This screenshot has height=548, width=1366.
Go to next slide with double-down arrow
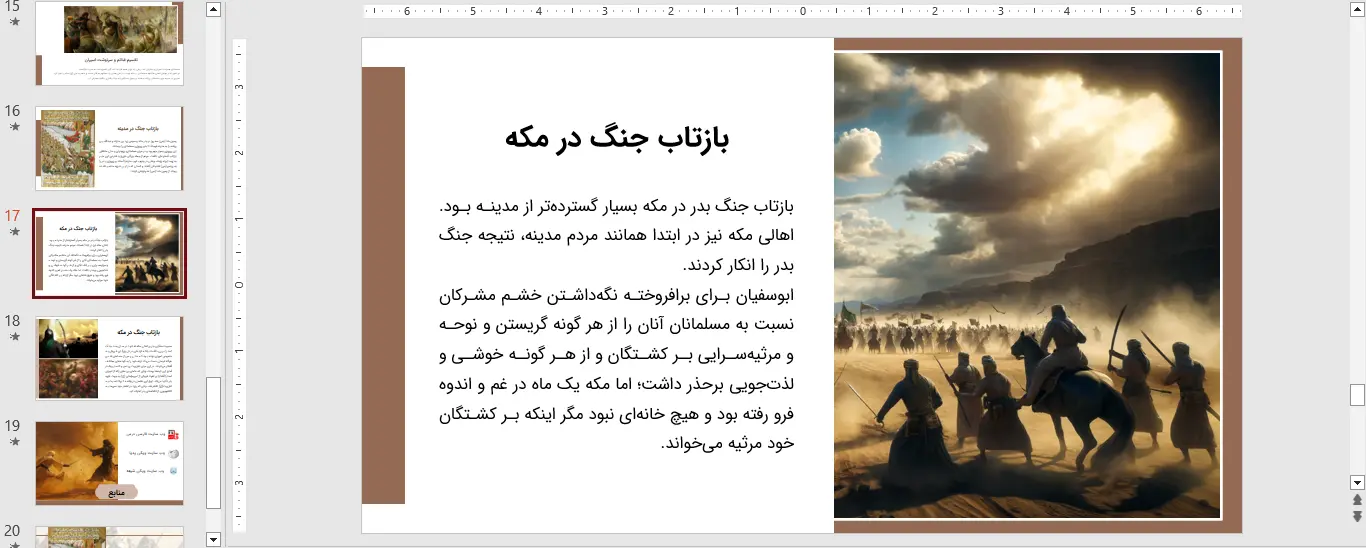(x=1357, y=516)
